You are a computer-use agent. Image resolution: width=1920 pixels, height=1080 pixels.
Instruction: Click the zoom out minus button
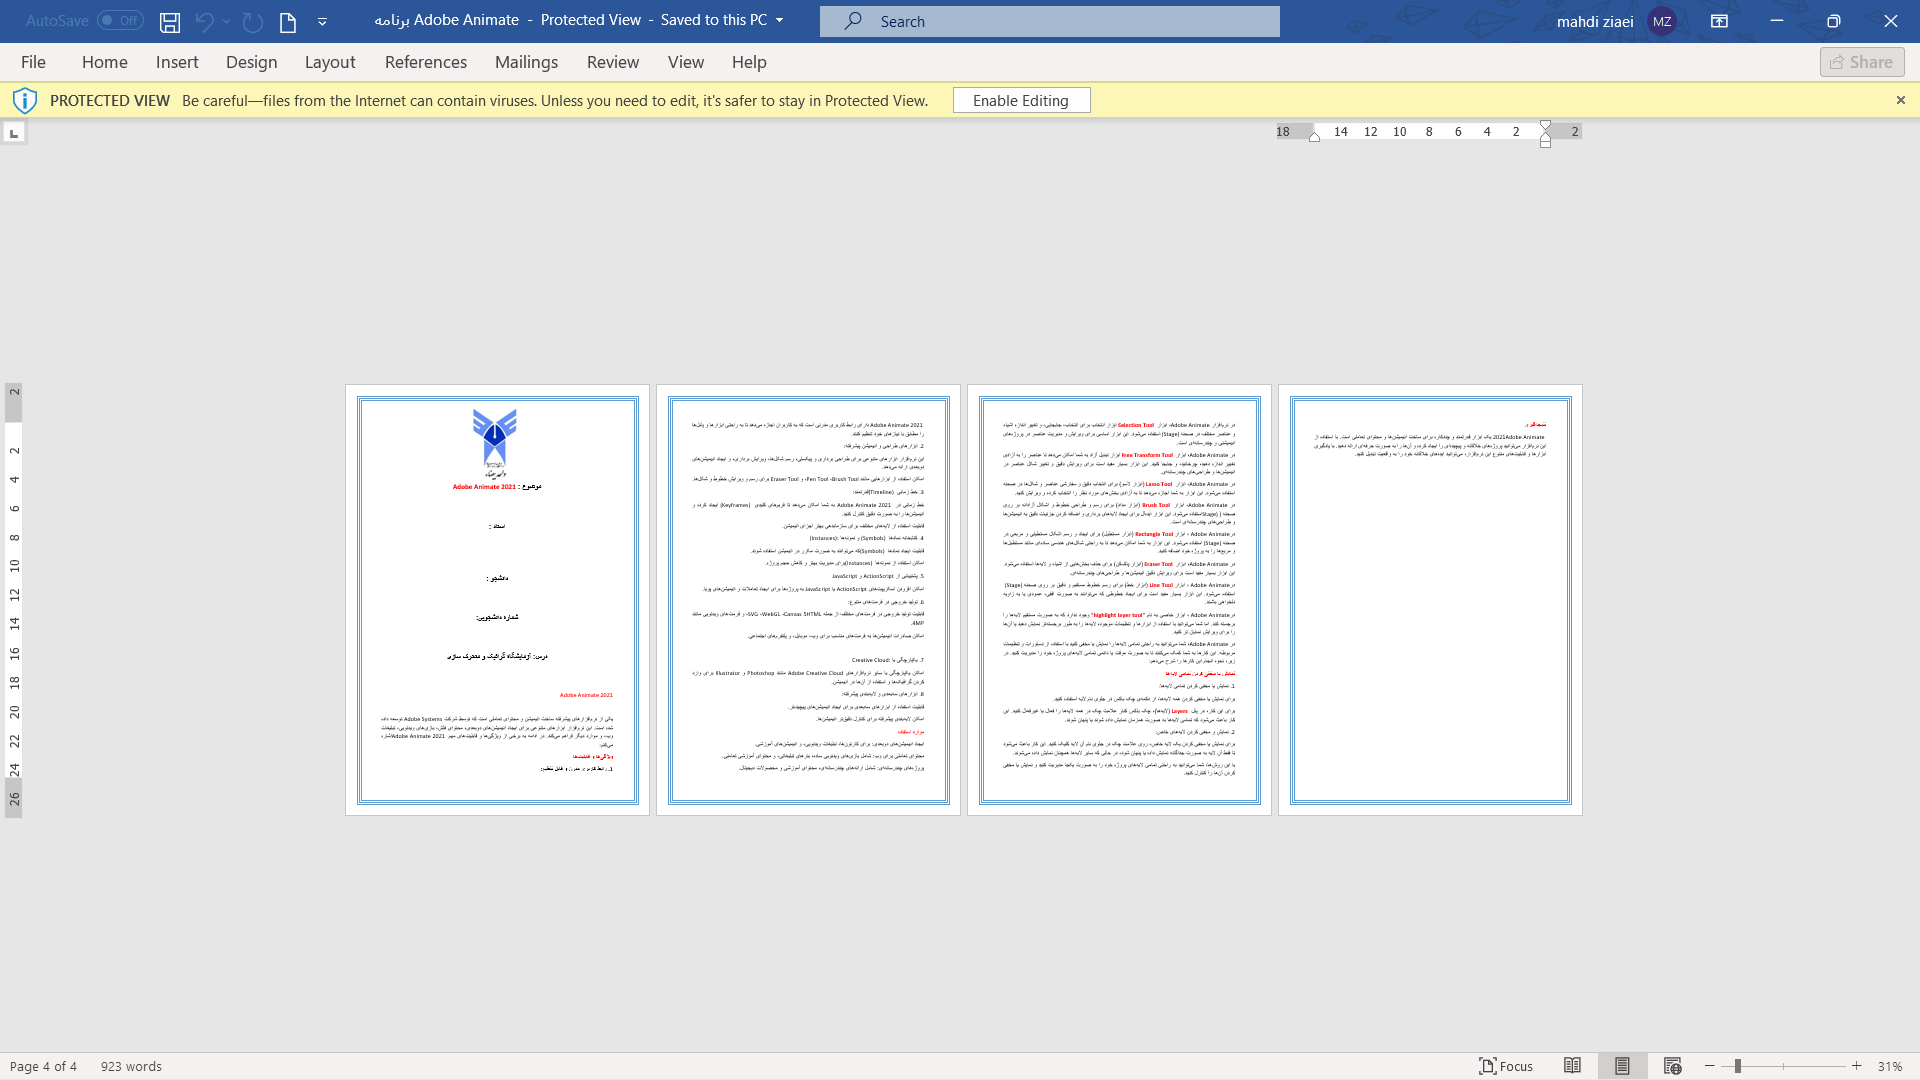1710,1066
